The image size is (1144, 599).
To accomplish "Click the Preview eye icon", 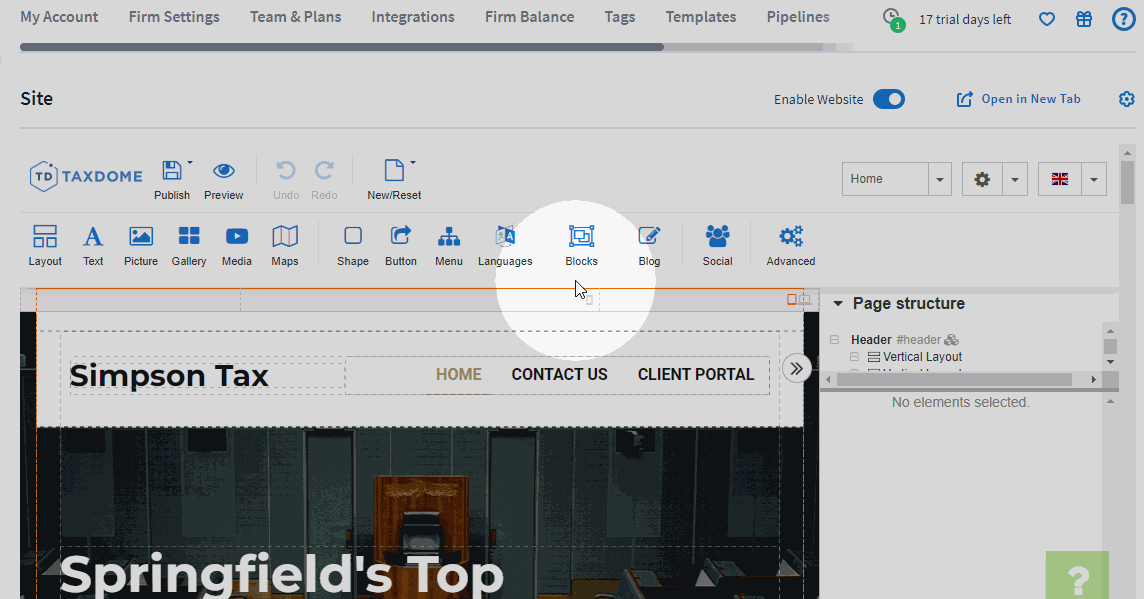I will (224, 171).
